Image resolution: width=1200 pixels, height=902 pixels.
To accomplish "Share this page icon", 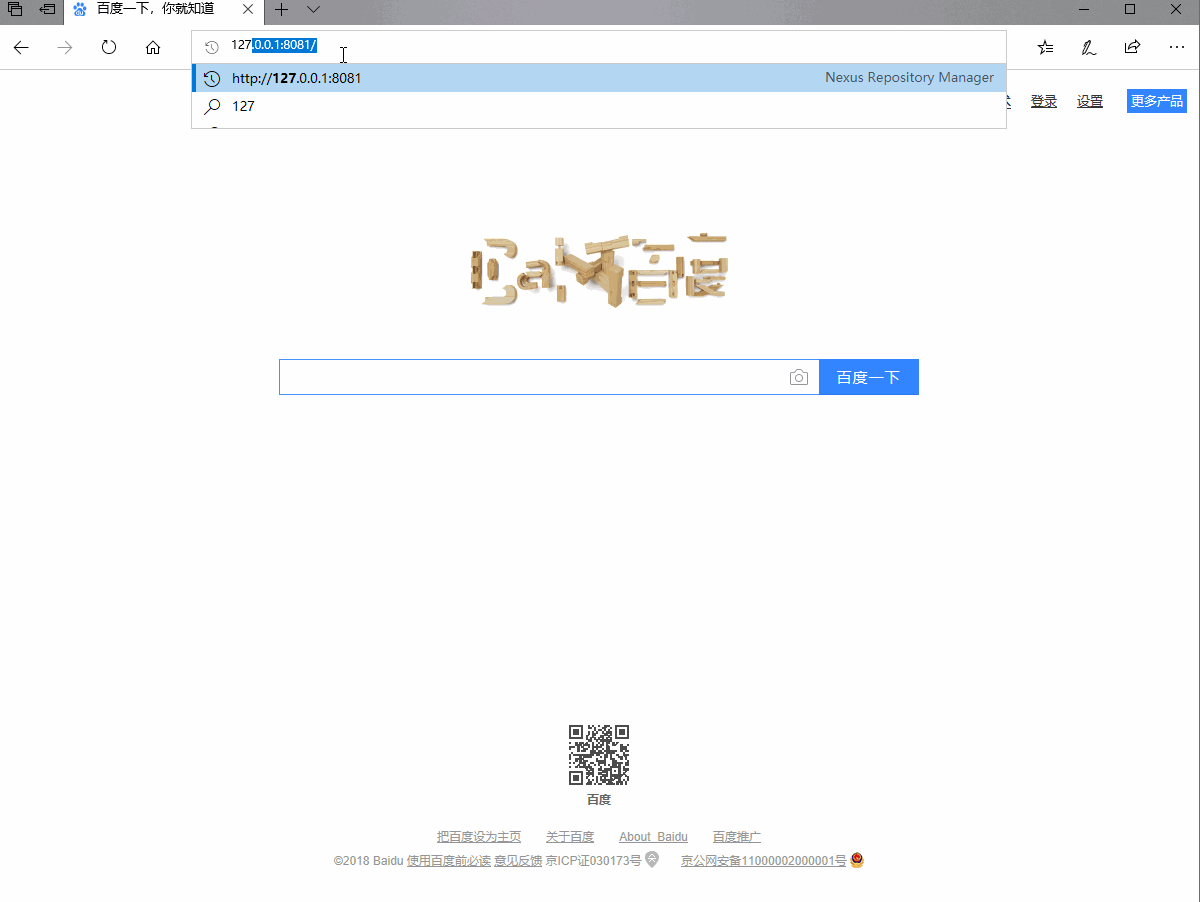I will pyautogui.click(x=1133, y=47).
